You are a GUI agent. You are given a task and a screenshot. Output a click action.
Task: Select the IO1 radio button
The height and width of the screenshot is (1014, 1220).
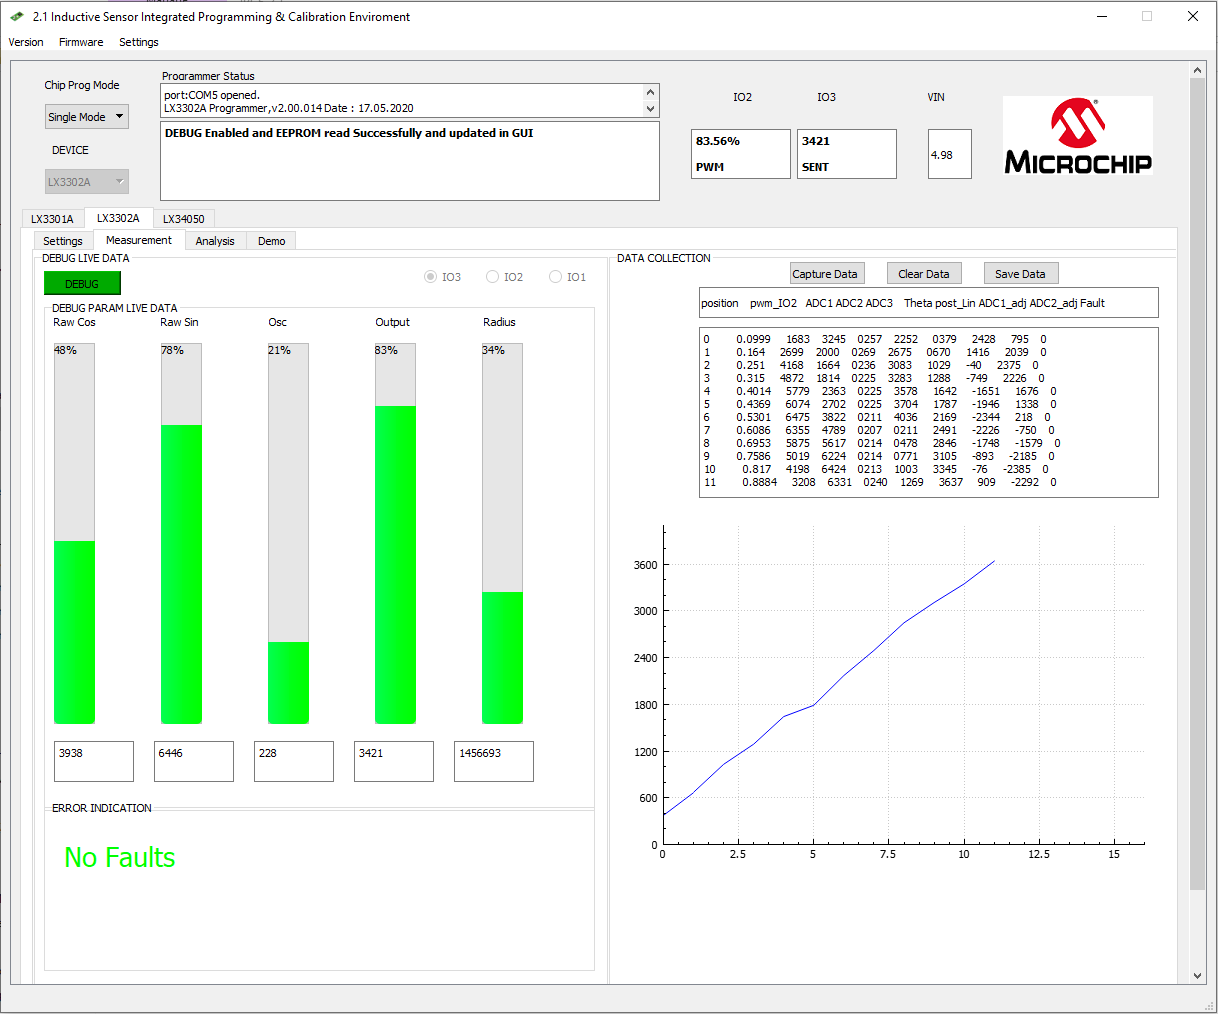(555, 277)
